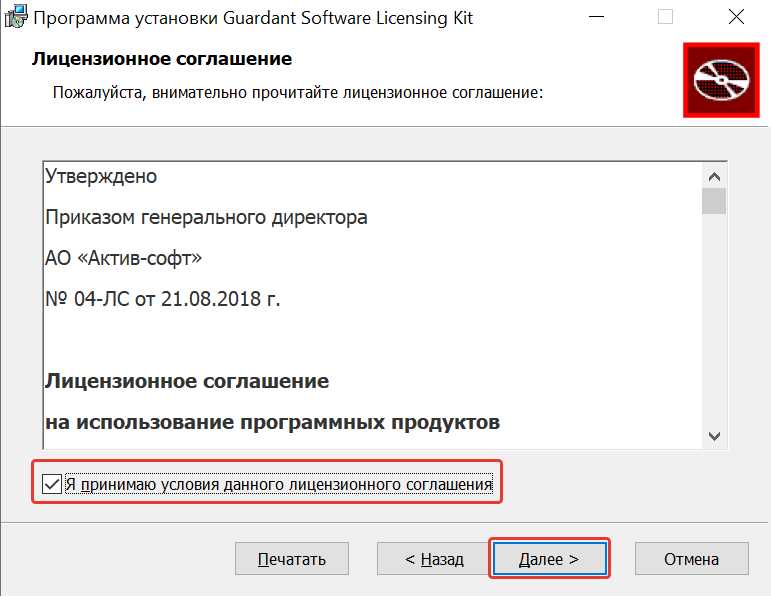Click the 'АО «Актив-софт»' line in license
771x597 pixels.
tap(124, 258)
